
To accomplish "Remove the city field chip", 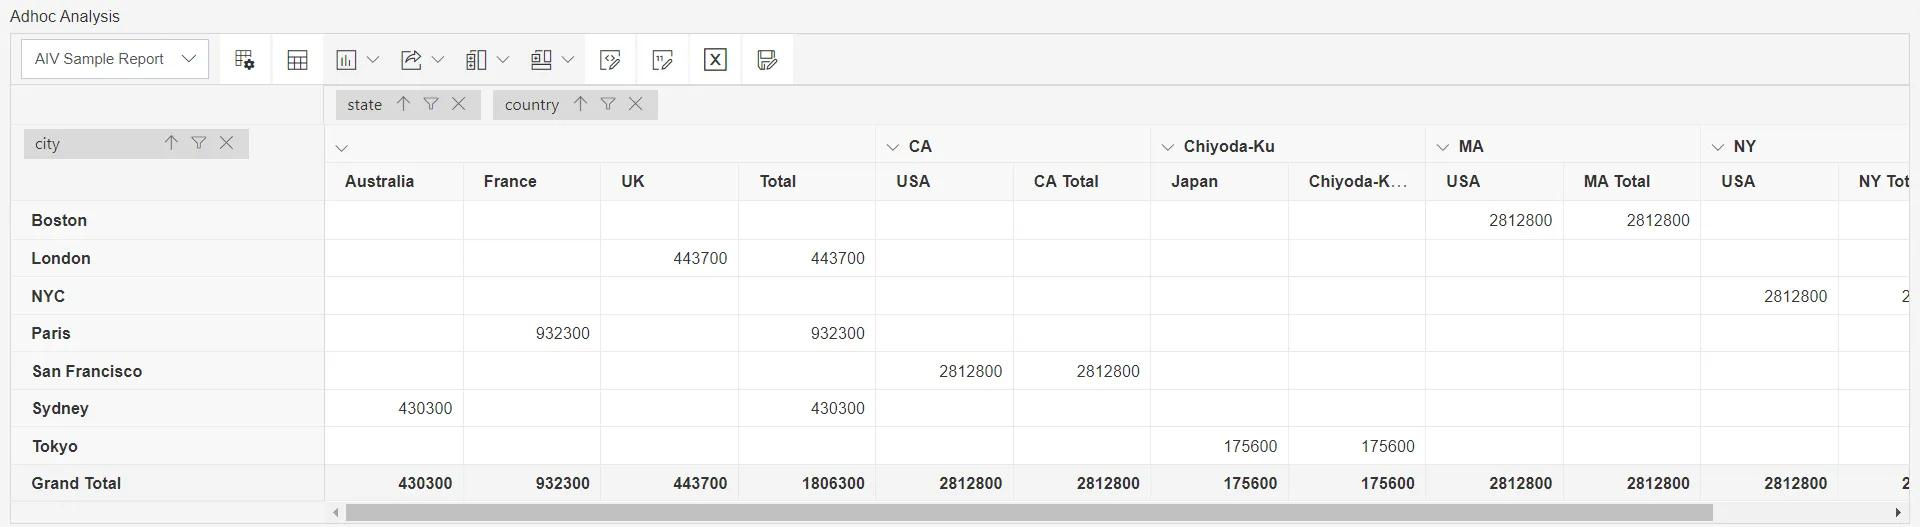I will click(227, 143).
